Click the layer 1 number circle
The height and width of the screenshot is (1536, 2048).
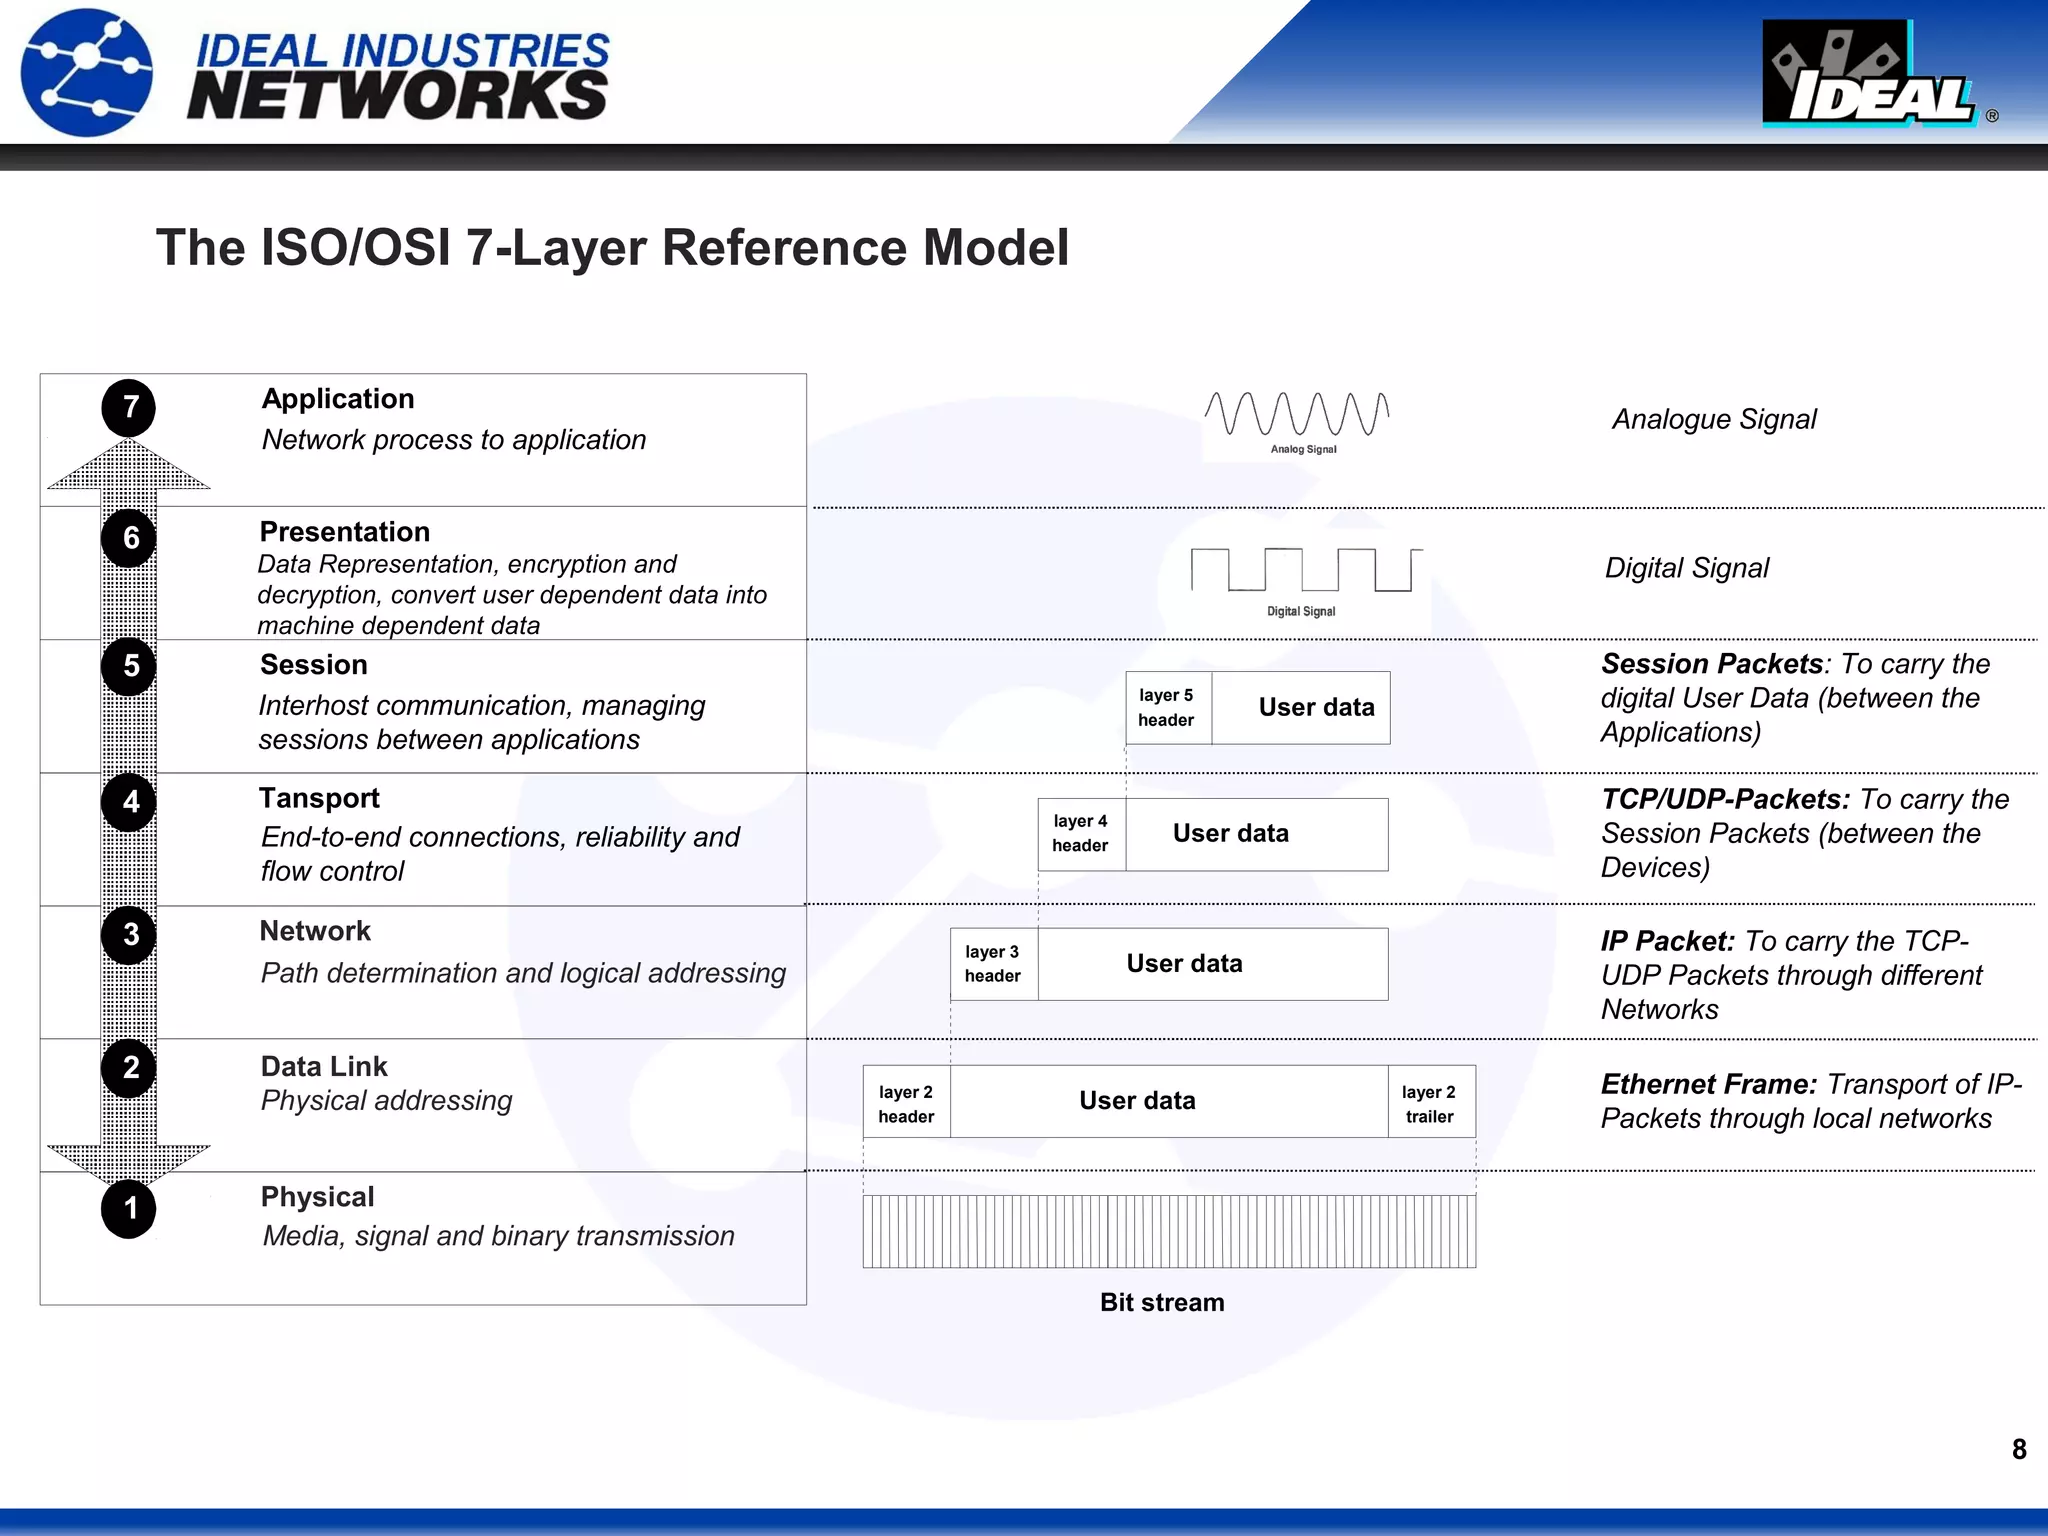129,1210
